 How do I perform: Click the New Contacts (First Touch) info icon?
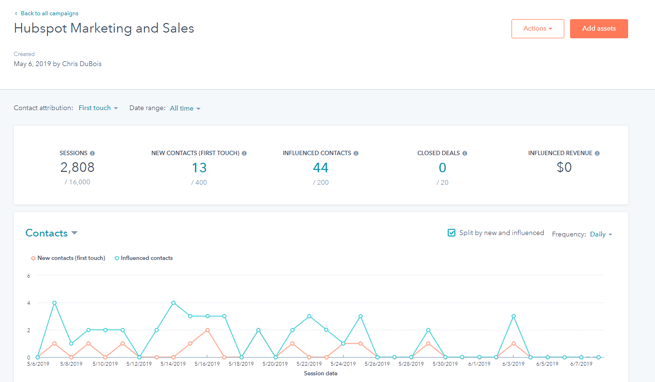pyautogui.click(x=244, y=153)
